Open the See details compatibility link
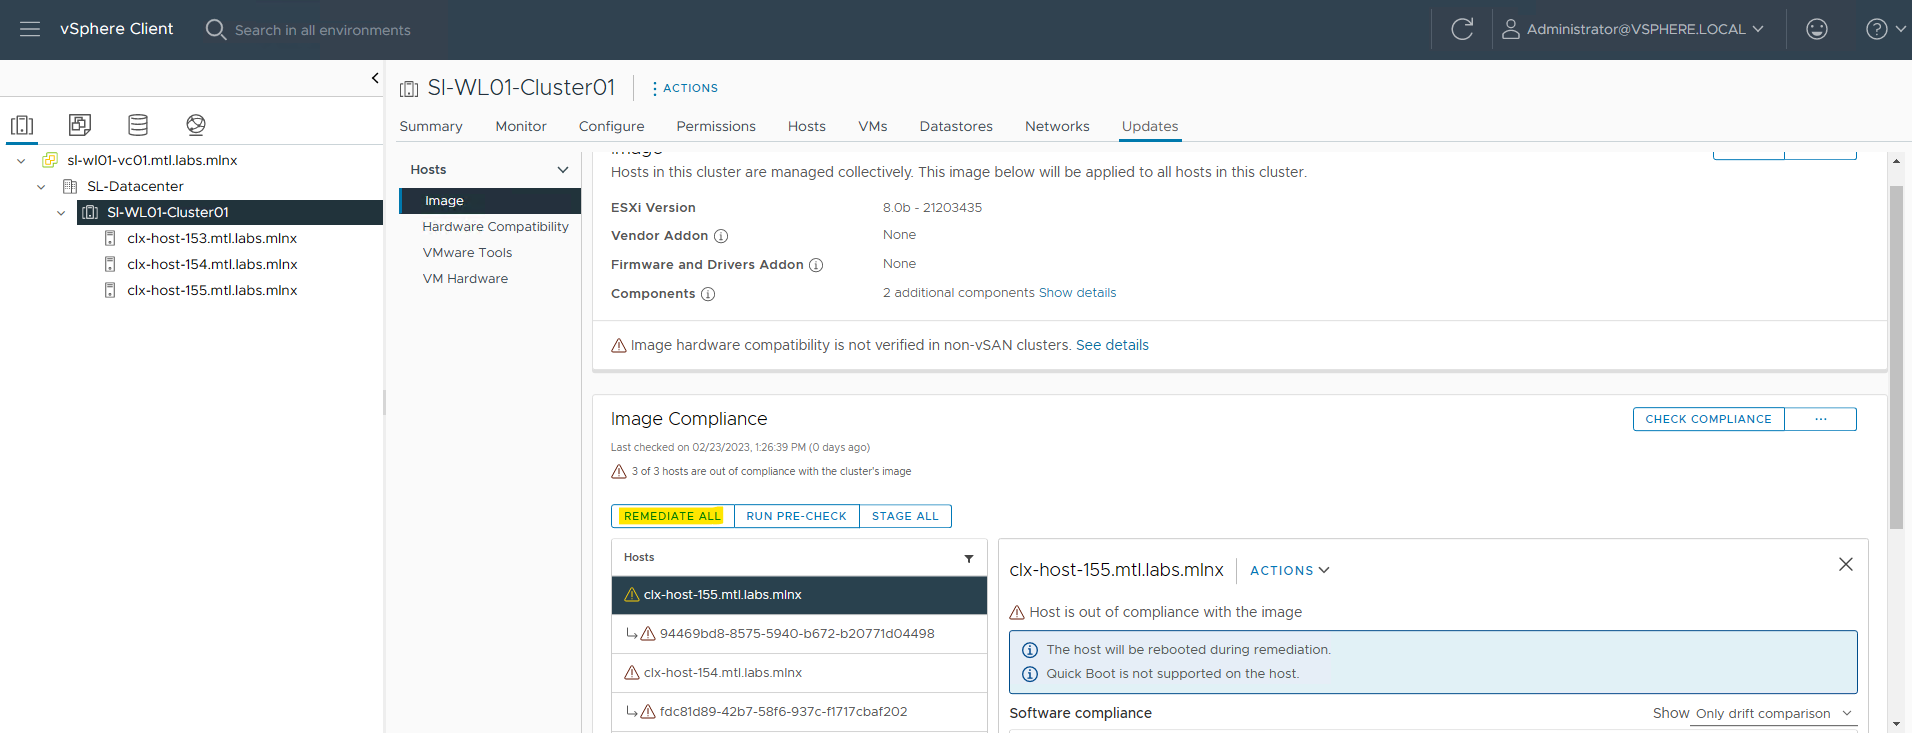 coord(1112,345)
